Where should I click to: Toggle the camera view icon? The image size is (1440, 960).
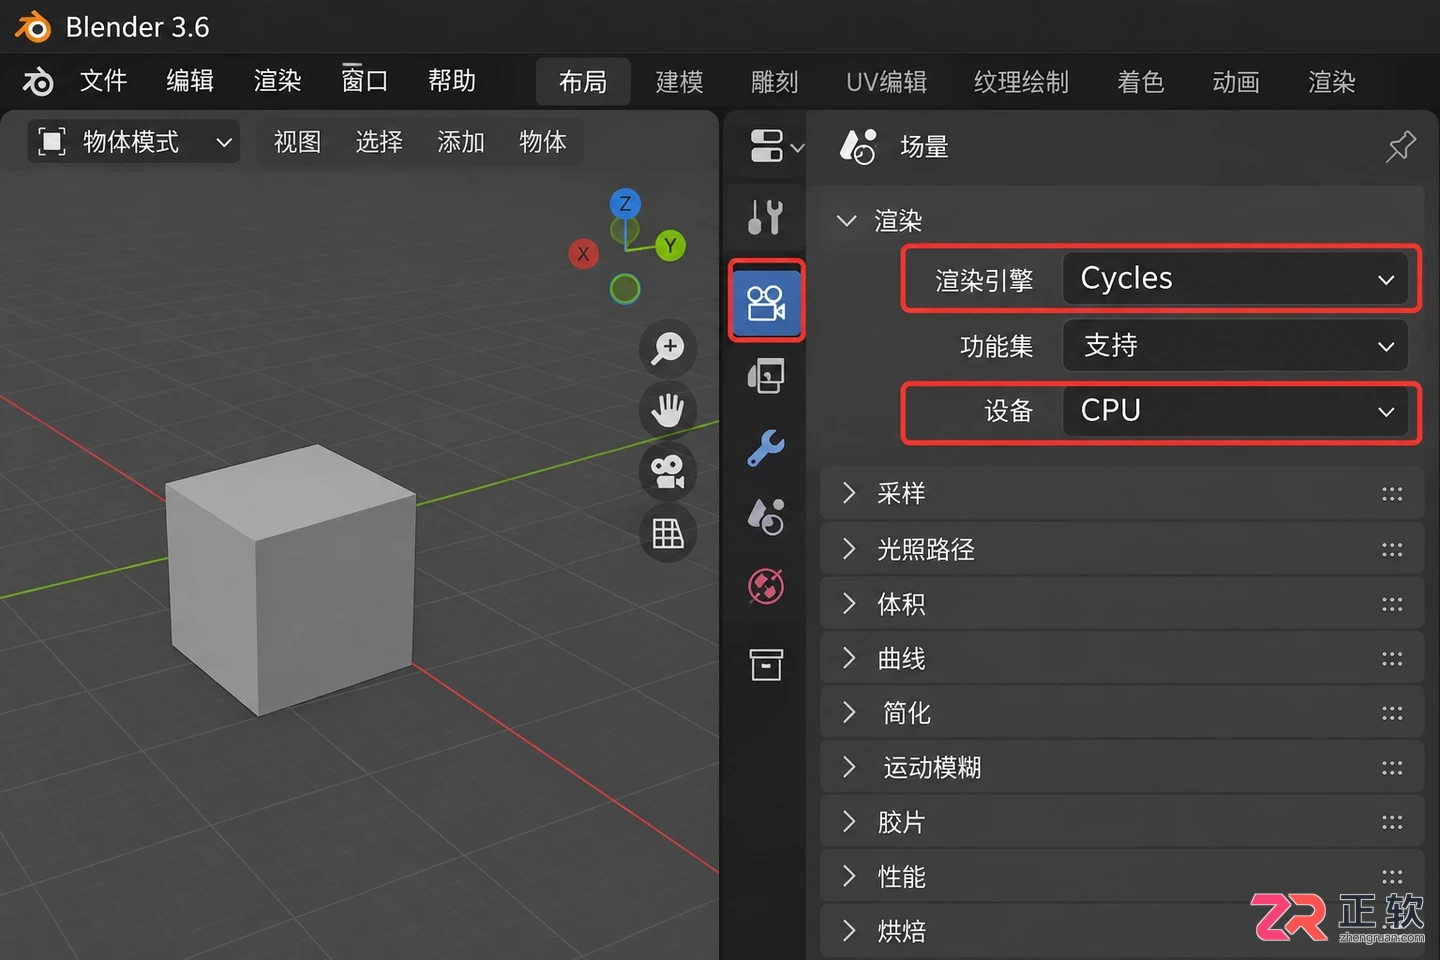[667, 472]
